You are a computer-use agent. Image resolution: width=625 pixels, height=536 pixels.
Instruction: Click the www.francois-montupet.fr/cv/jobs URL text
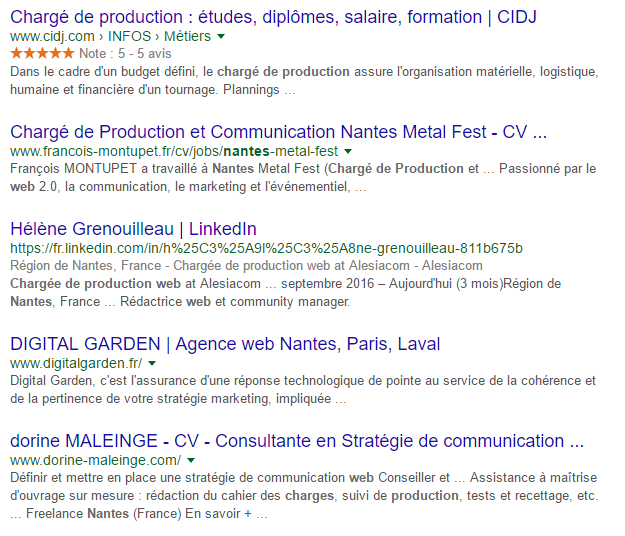174,151
